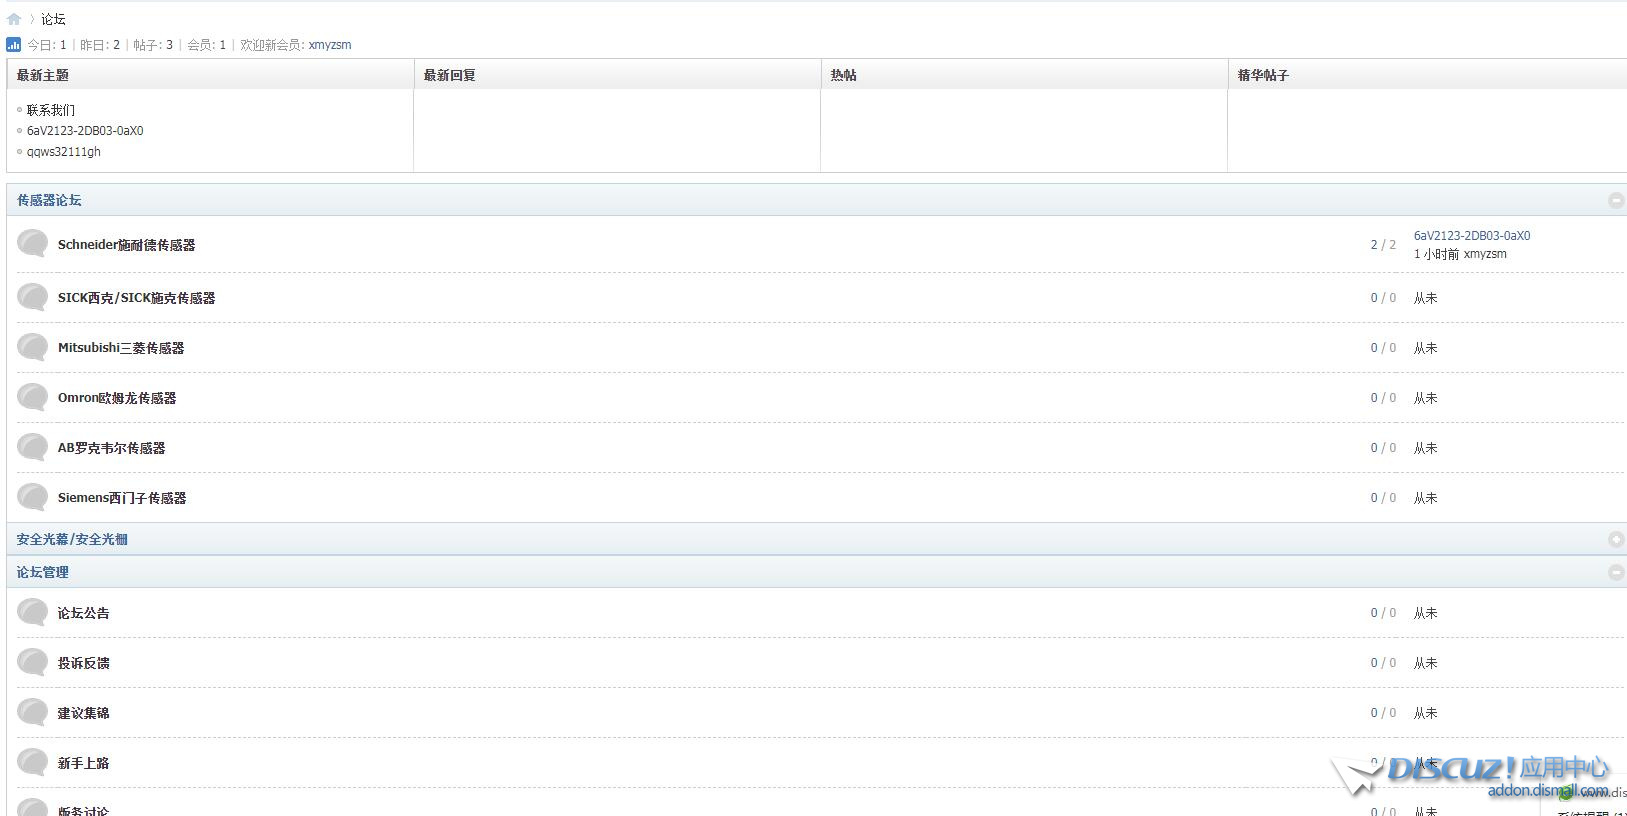Click the AB罗克韦尔传感器 forum bubble icon
Image resolution: width=1627 pixels, height=816 pixels.
coord(33,447)
